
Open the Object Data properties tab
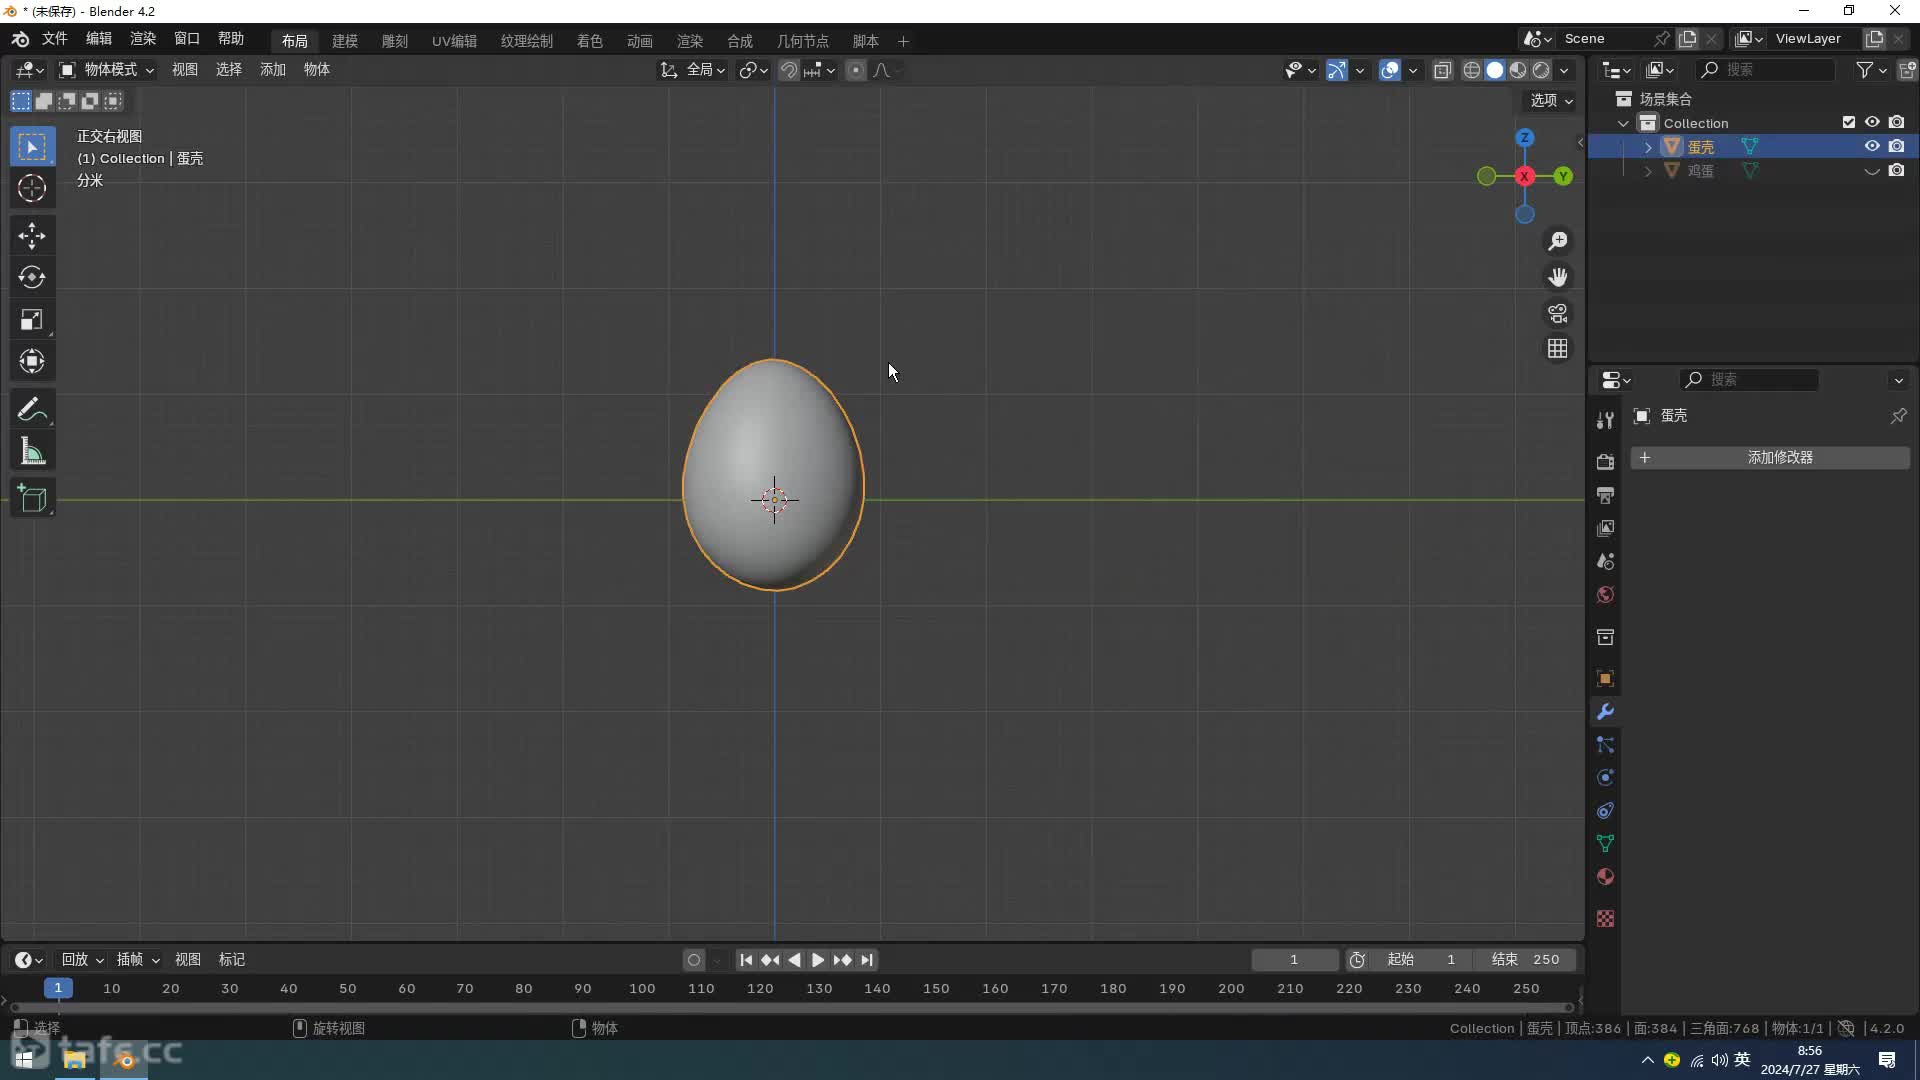pyautogui.click(x=1605, y=844)
